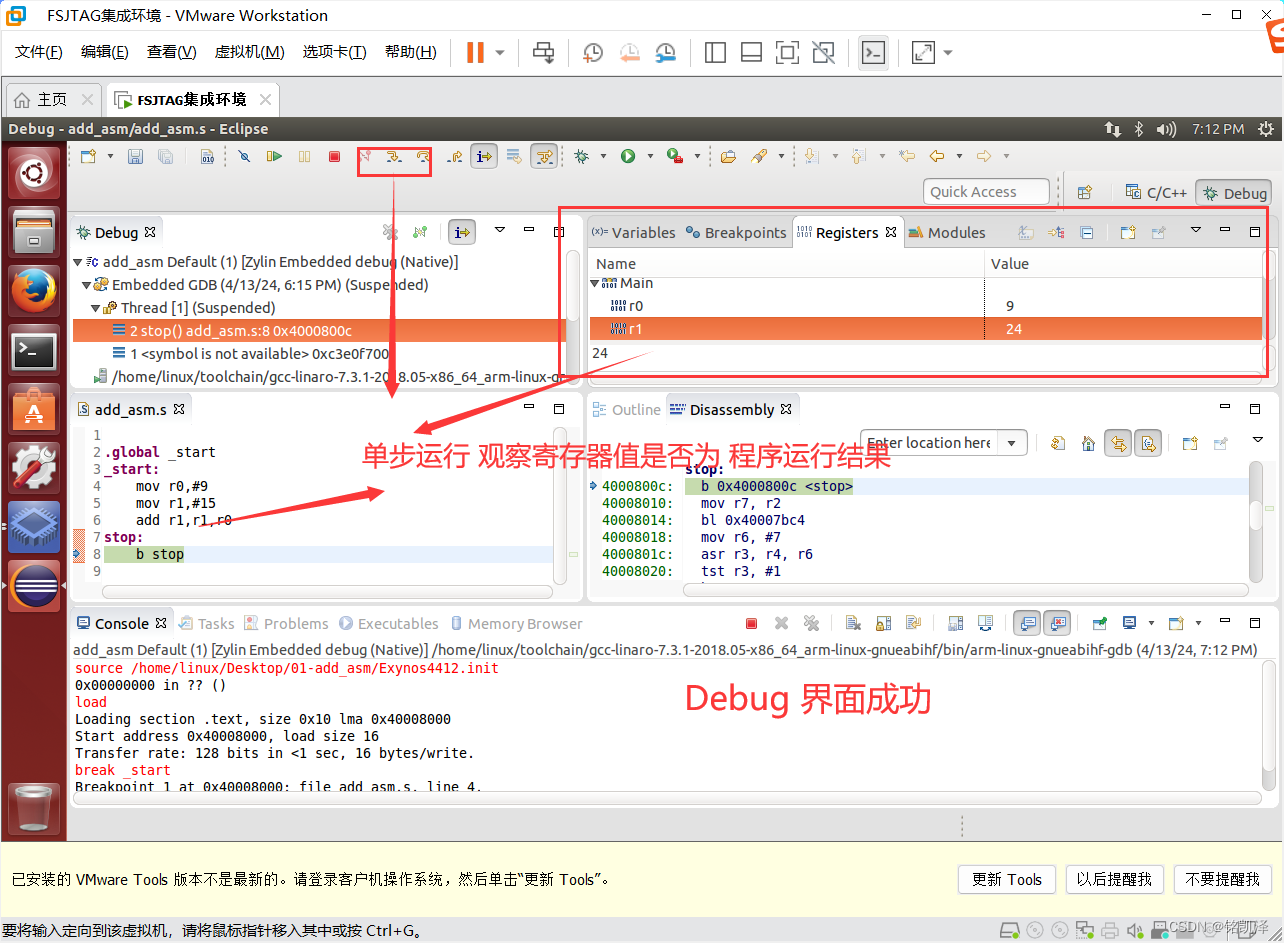Clear the Console output
The image size is (1284, 943).
853,623
